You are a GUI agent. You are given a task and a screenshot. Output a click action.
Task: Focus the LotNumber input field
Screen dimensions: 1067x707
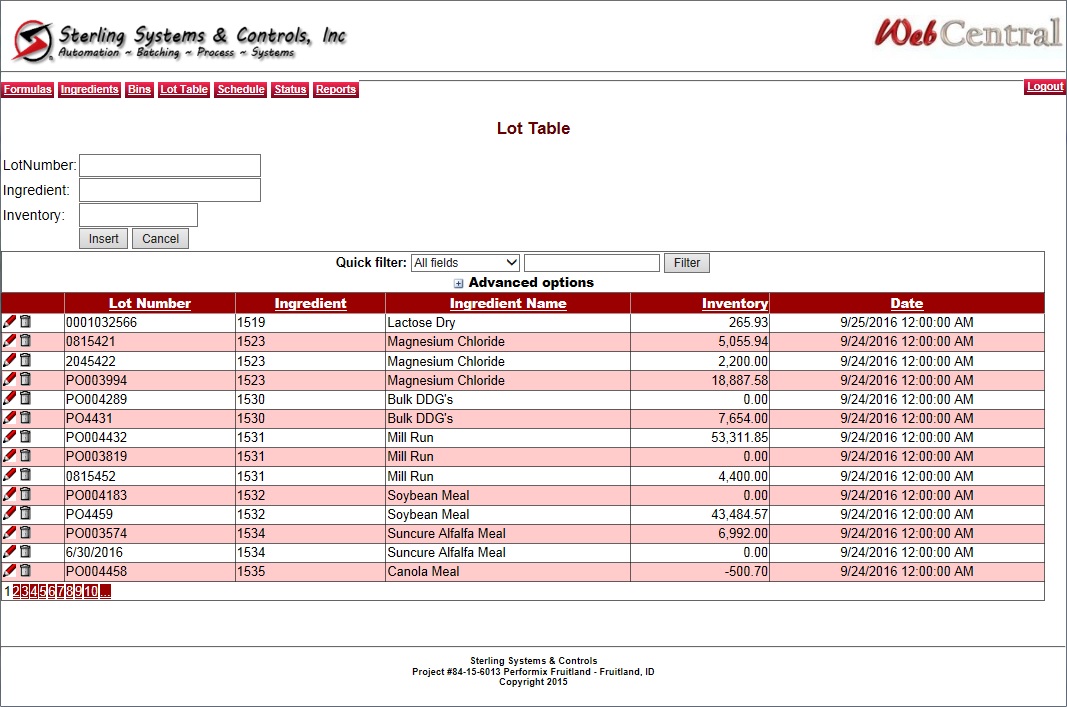tap(170, 165)
